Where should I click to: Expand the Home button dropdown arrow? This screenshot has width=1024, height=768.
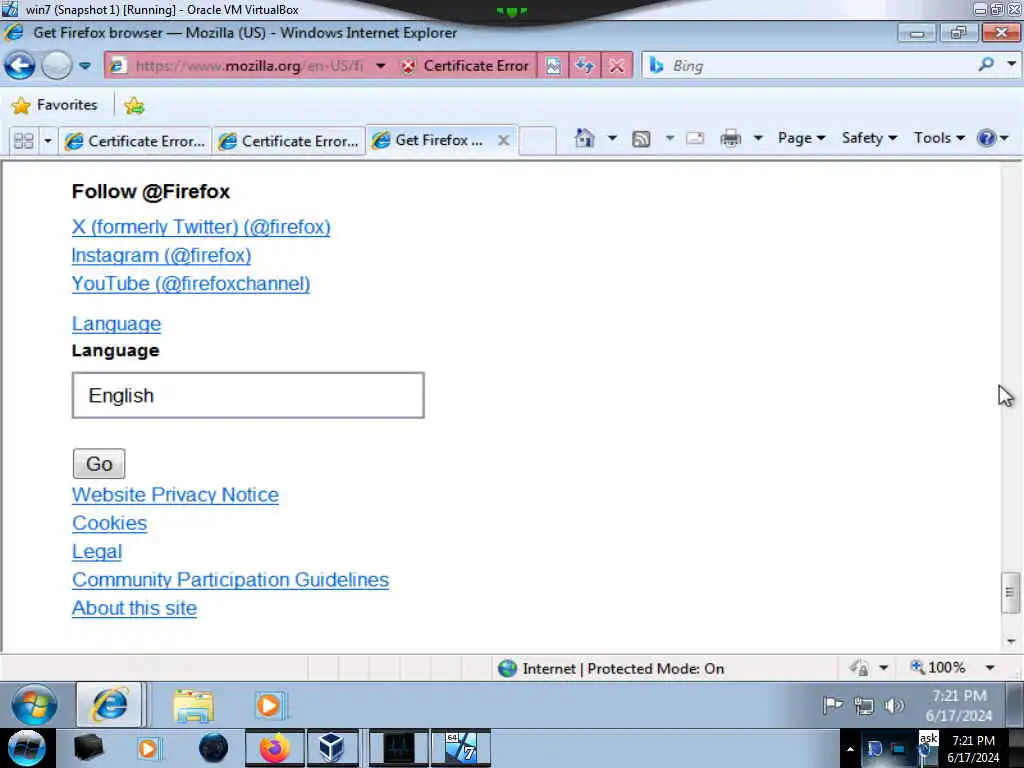pyautogui.click(x=612, y=138)
